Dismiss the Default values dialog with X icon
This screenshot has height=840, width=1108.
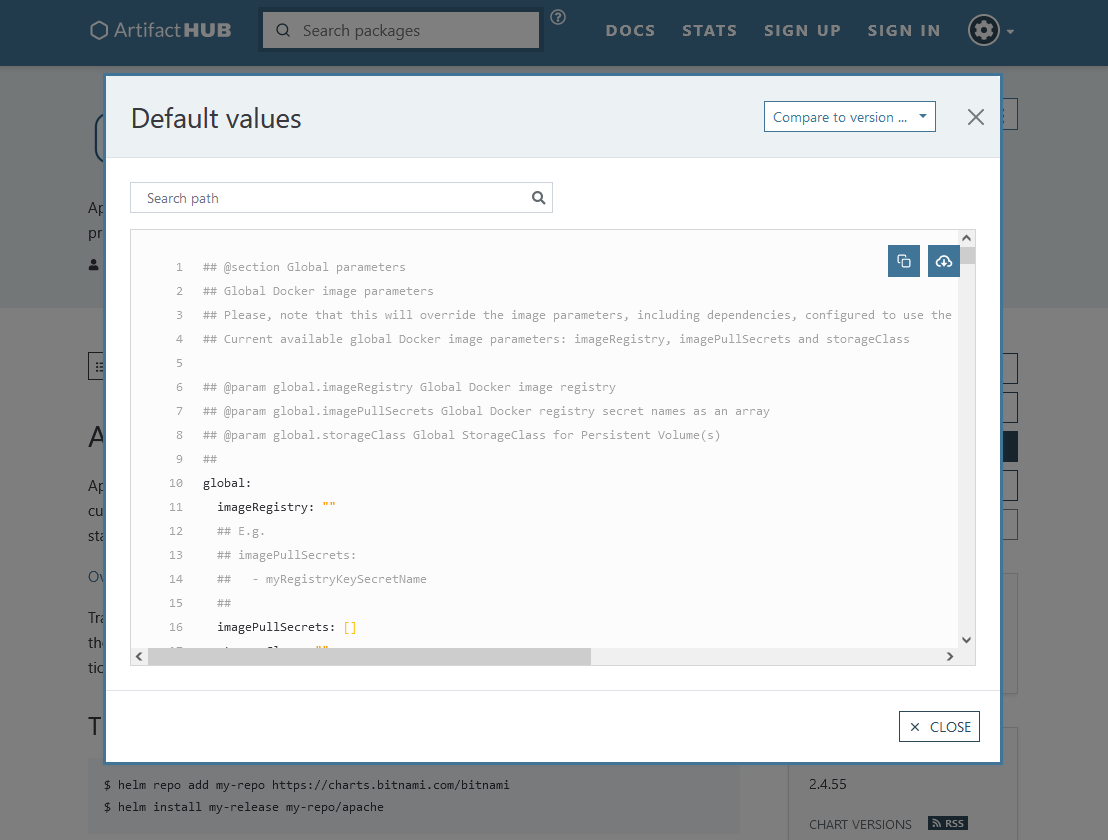(x=976, y=117)
